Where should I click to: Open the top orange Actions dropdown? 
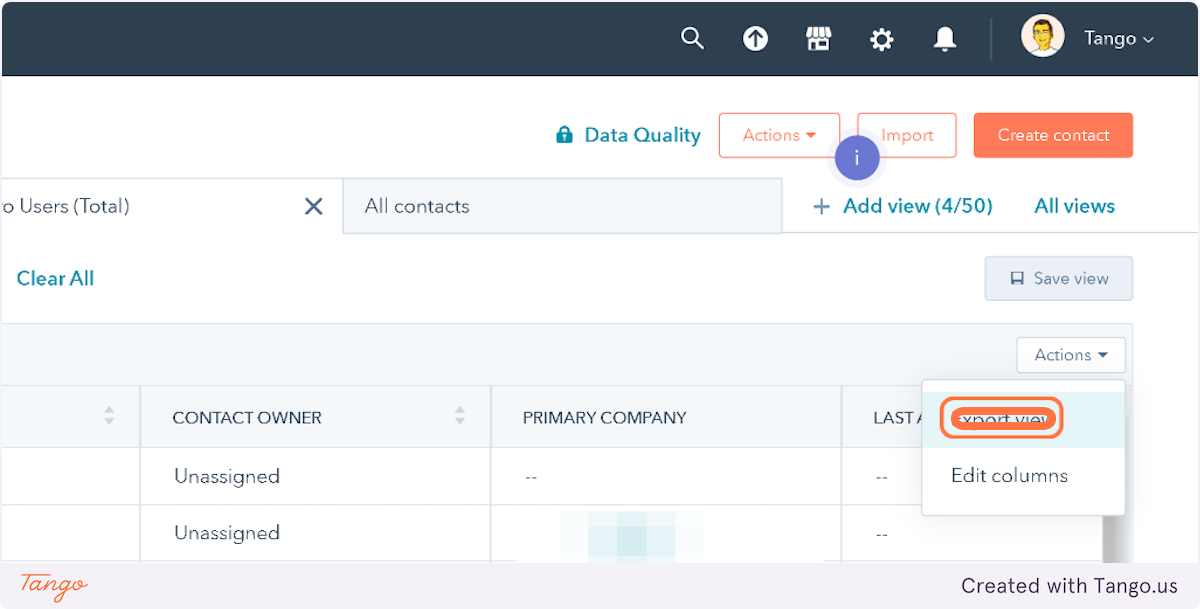(x=779, y=135)
